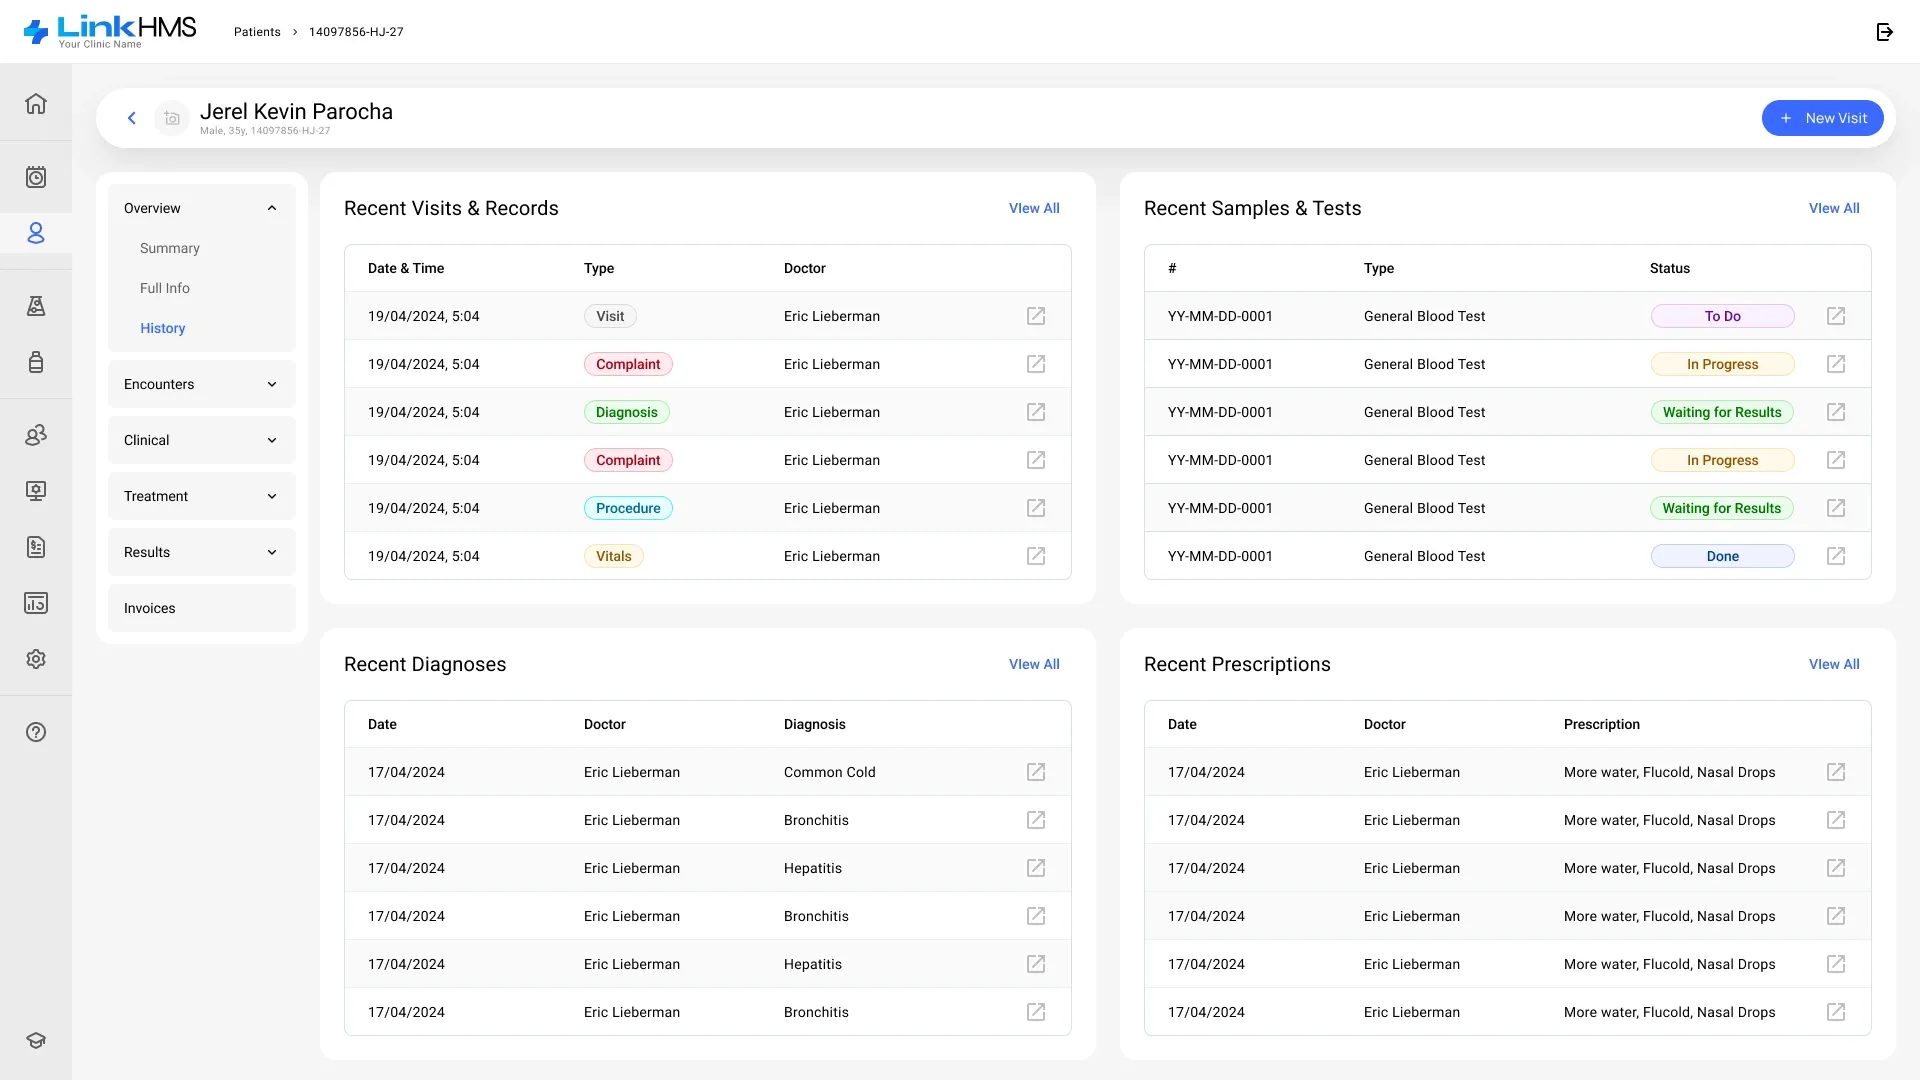Open the settings gear icon in sidebar
Screen dimensions: 1920x1080
click(x=36, y=659)
